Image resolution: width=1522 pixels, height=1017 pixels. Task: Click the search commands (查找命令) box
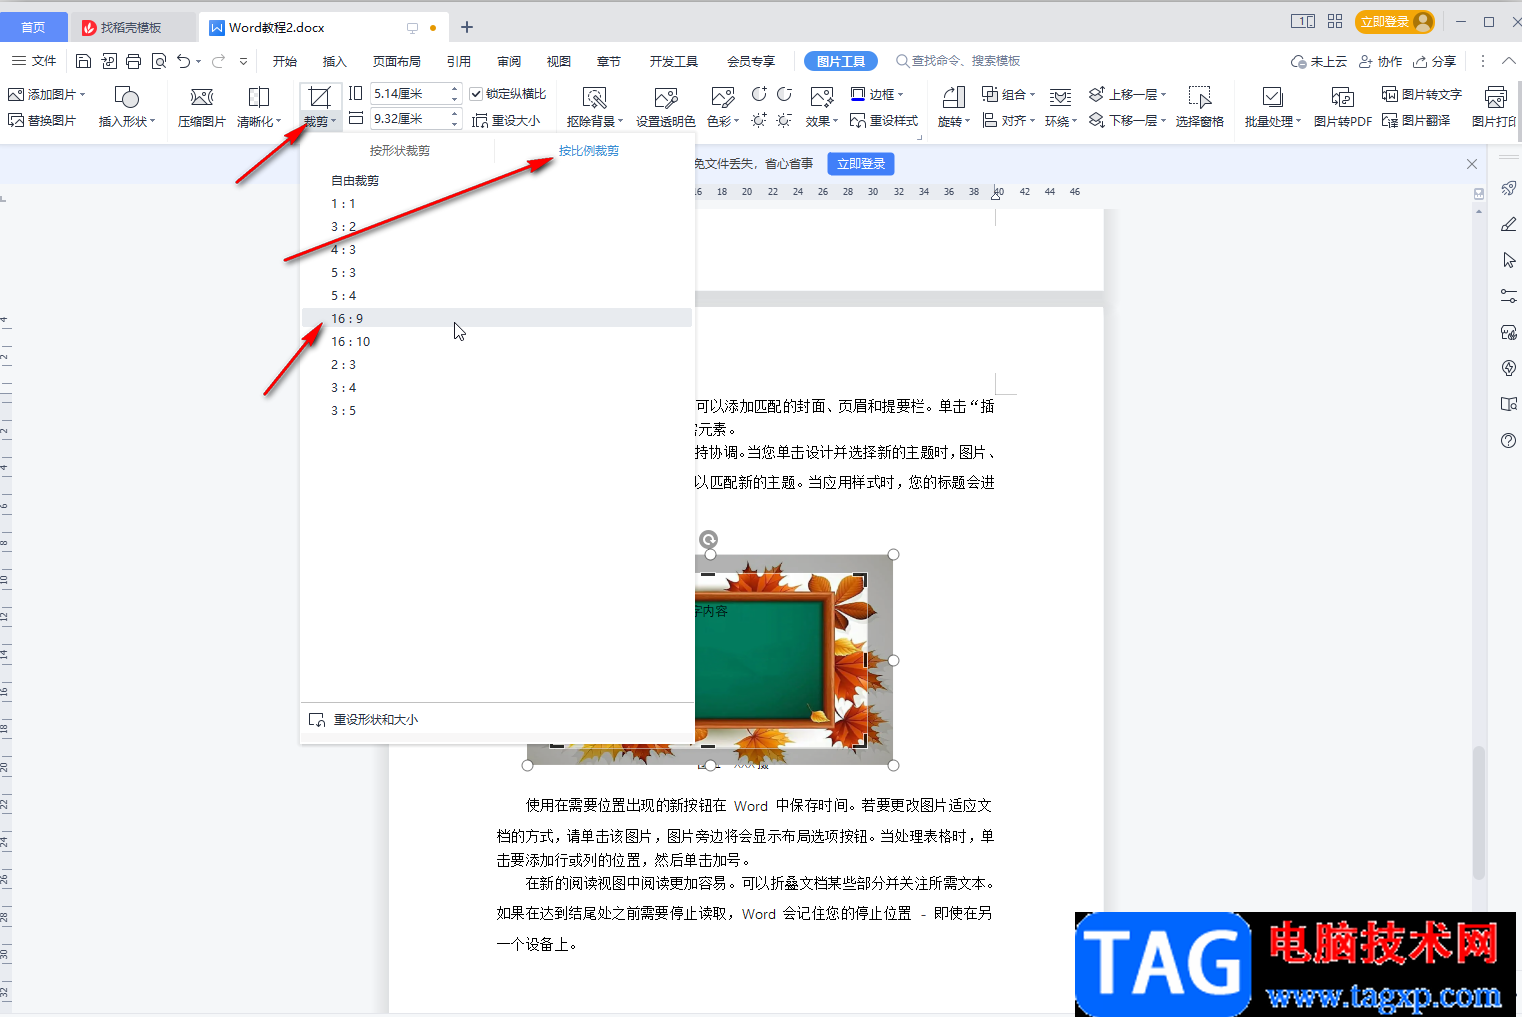pos(958,61)
